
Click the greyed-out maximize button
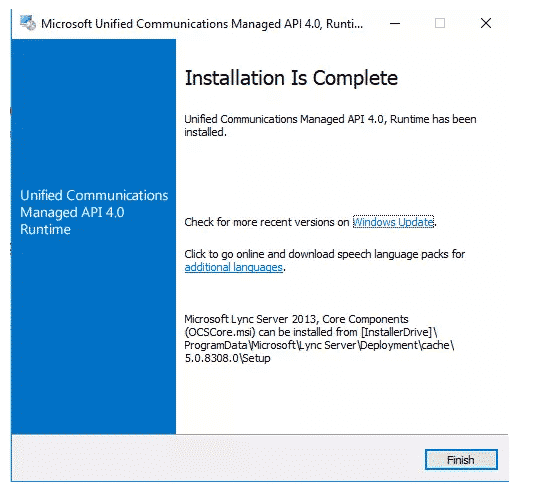[x=440, y=24]
